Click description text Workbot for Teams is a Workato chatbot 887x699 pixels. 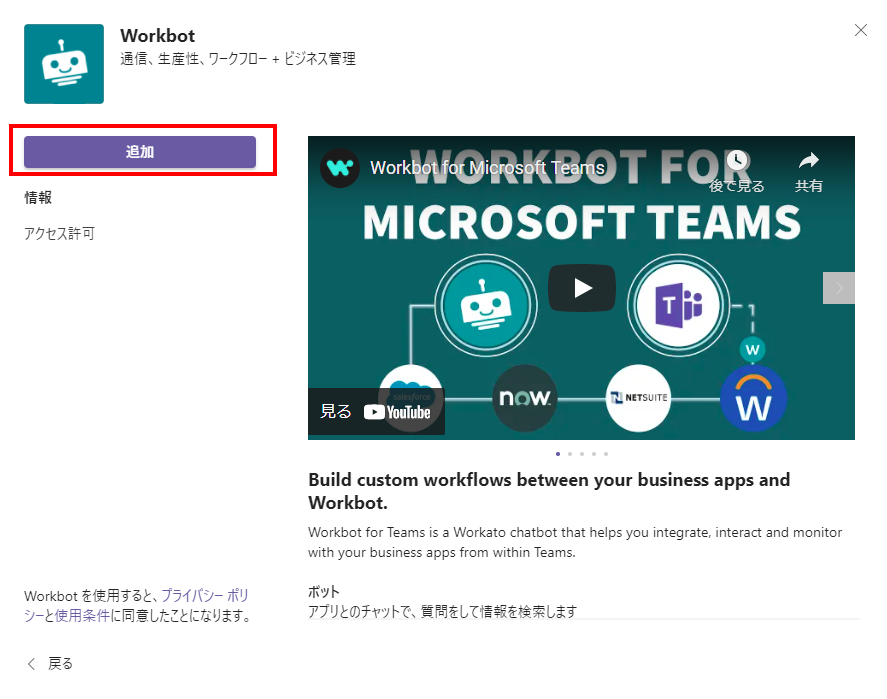click(575, 542)
